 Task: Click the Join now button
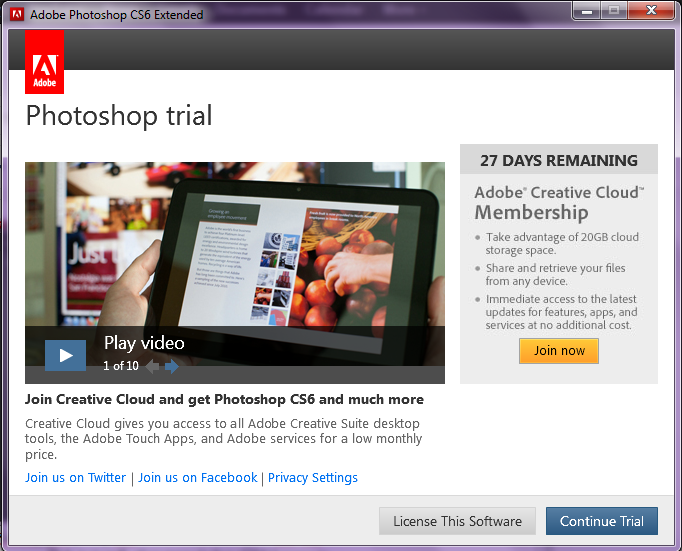[559, 351]
